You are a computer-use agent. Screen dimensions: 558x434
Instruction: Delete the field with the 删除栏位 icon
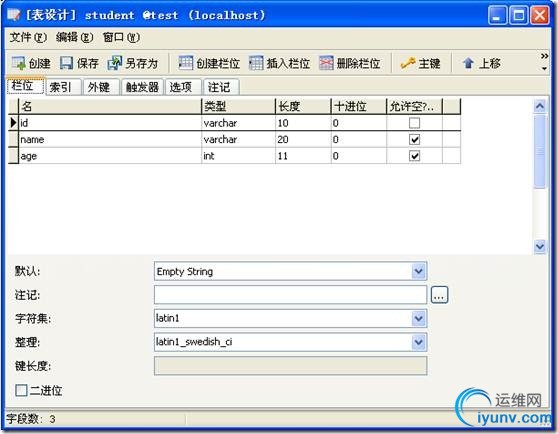click(326, 63)
